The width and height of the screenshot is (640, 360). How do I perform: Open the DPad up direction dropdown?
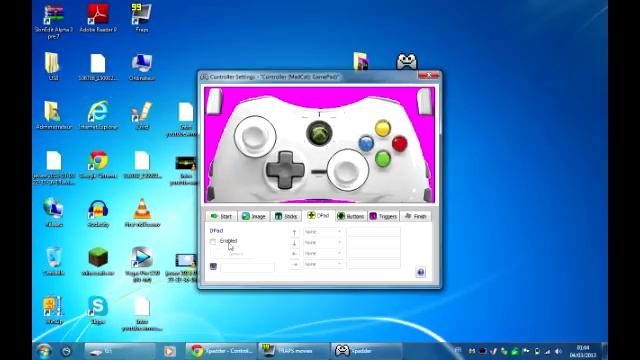point(322,232)
